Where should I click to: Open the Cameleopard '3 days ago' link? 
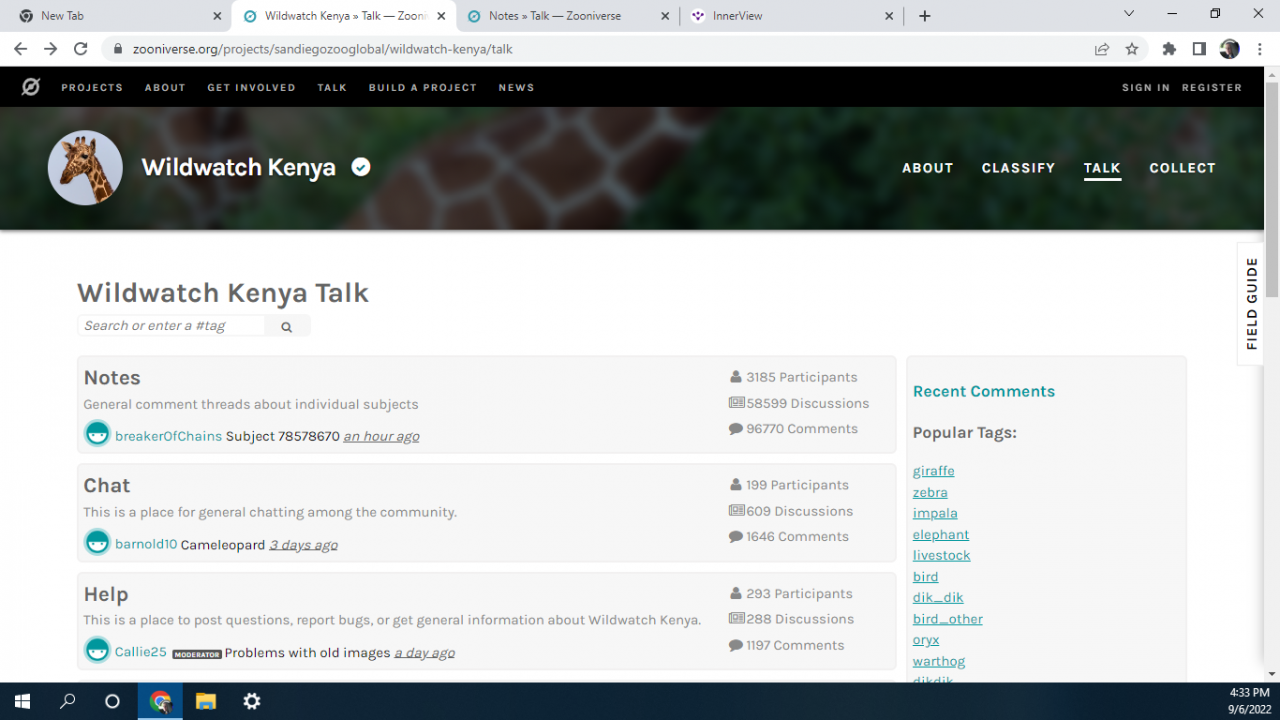pos(303,545)
